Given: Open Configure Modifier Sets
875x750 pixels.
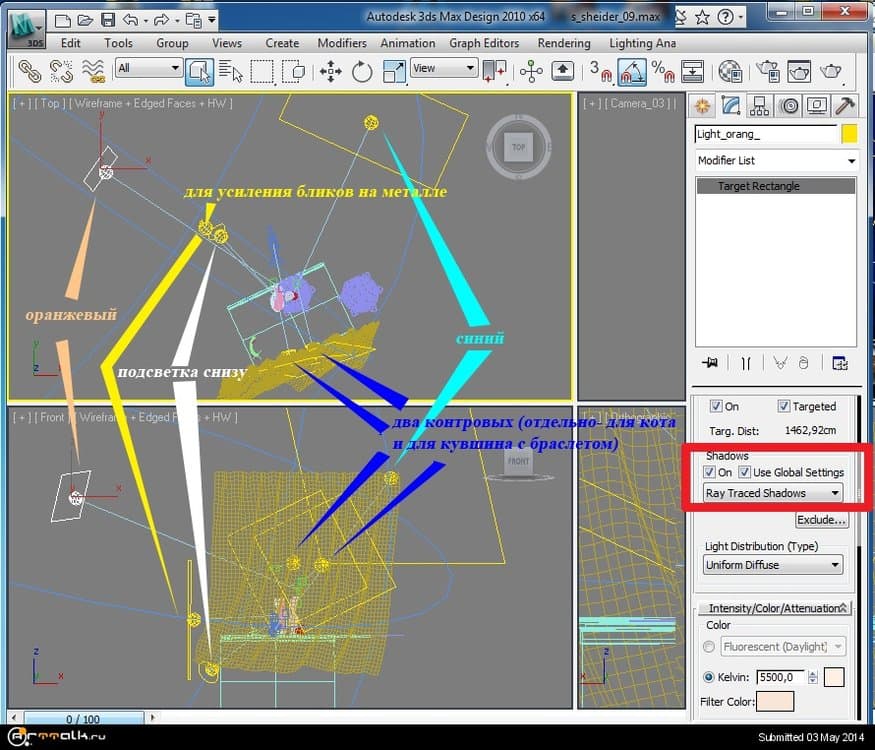Looking at the screenshot, I should click(840, 363).
